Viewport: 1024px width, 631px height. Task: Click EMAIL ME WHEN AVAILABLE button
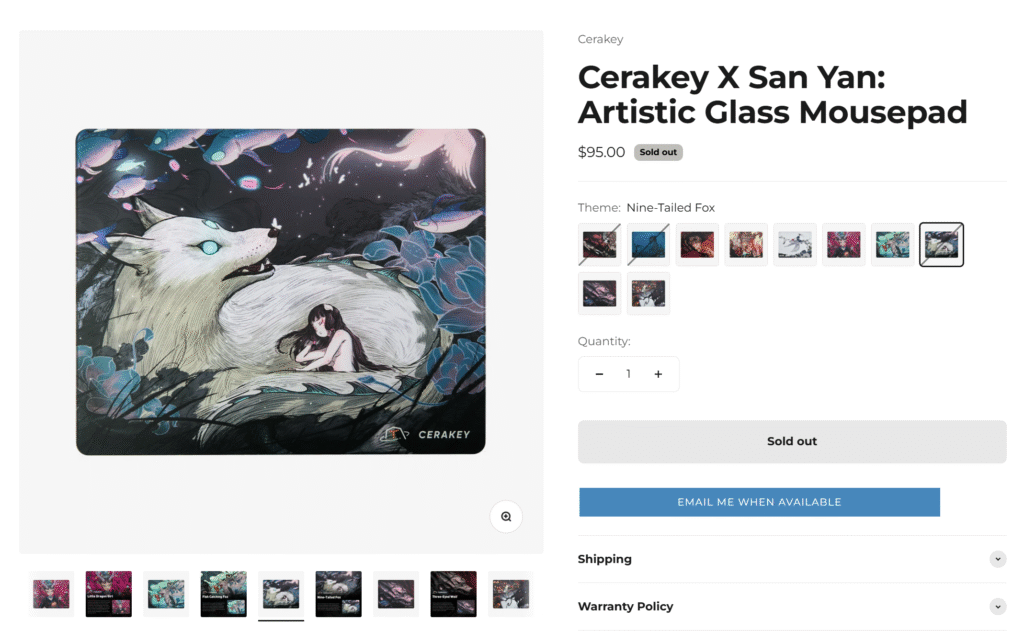(759, 502)
